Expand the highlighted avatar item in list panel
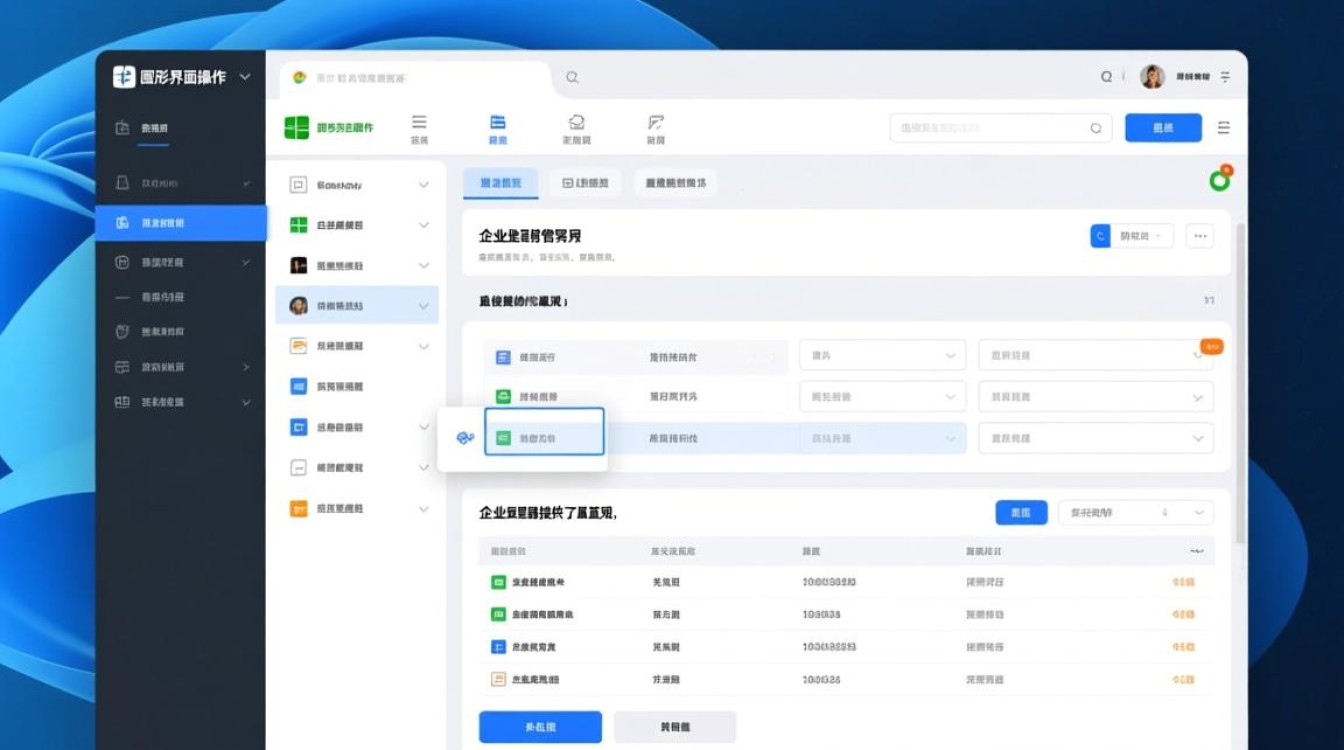 423,306
